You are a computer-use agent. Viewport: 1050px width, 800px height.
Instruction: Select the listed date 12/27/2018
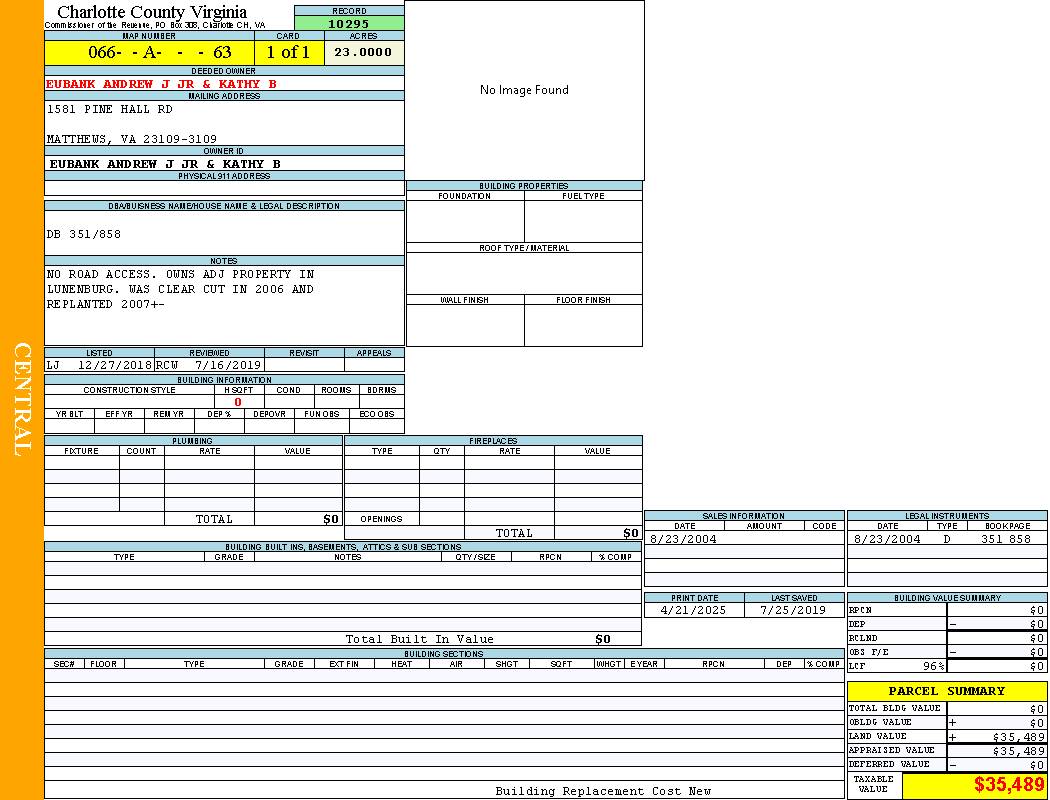[x=114, y=365]
